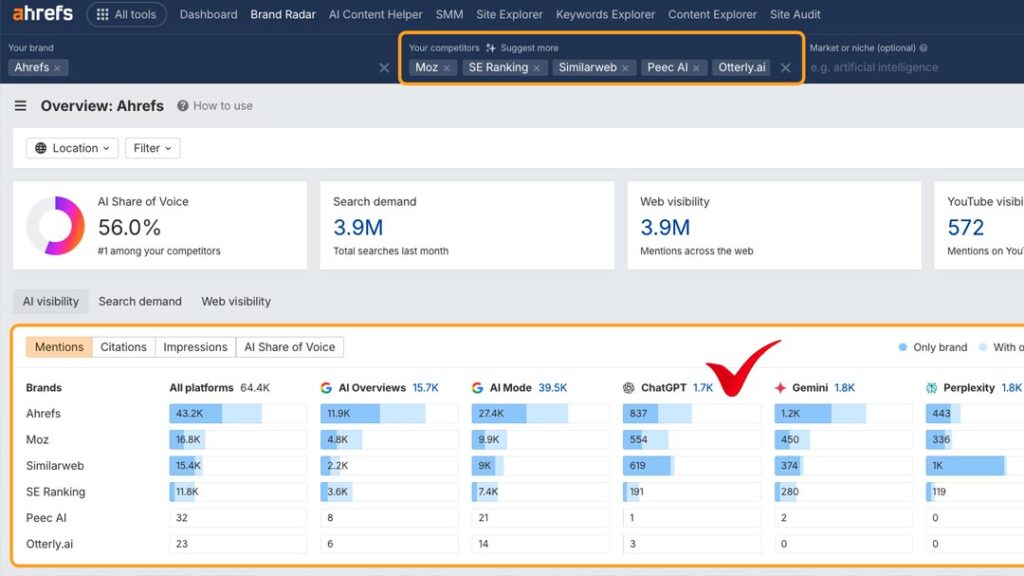Open the Location dropdown

(x=71, y=148)
